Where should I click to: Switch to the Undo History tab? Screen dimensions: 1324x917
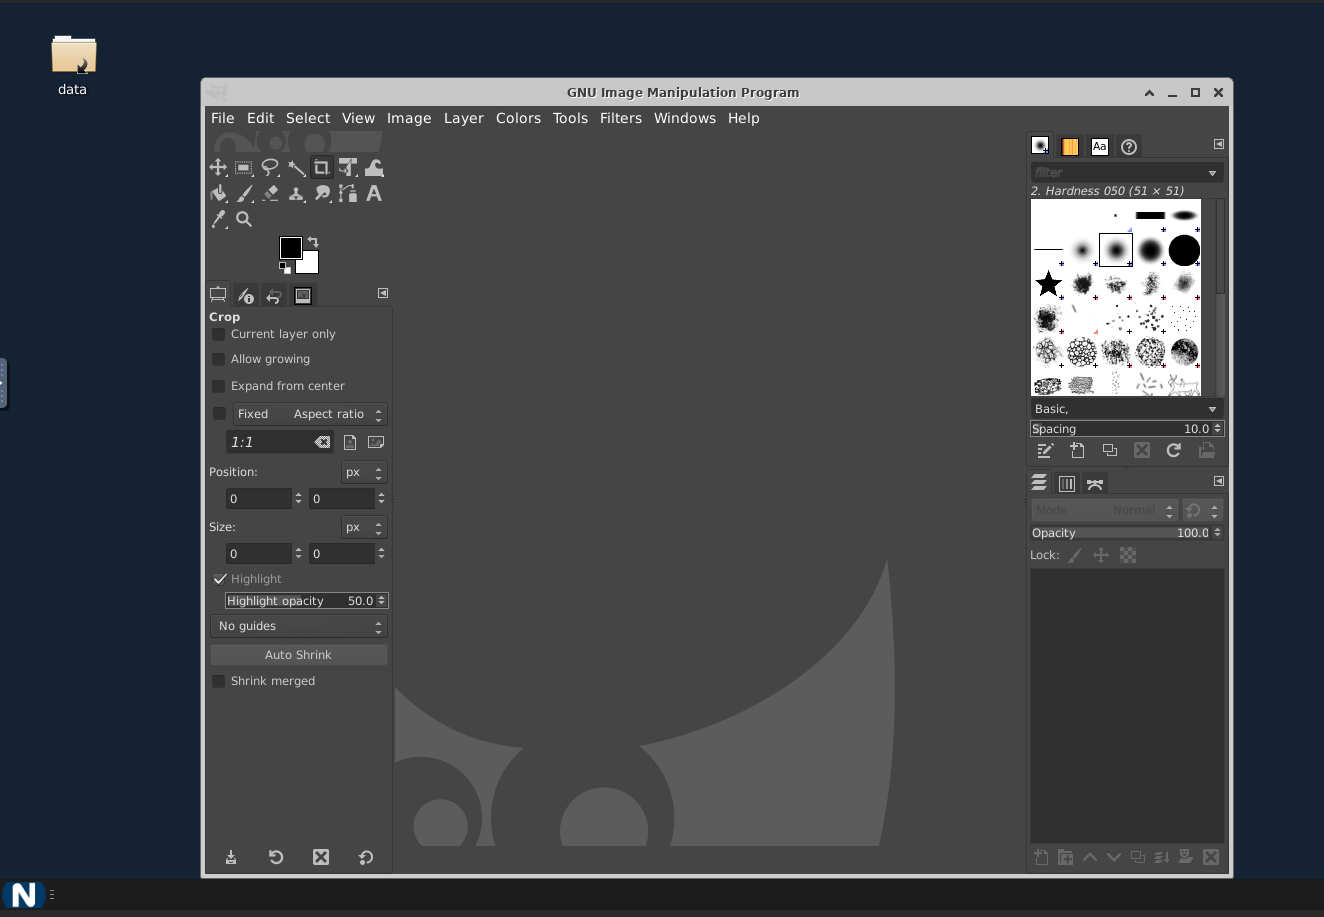coord(274,296)
